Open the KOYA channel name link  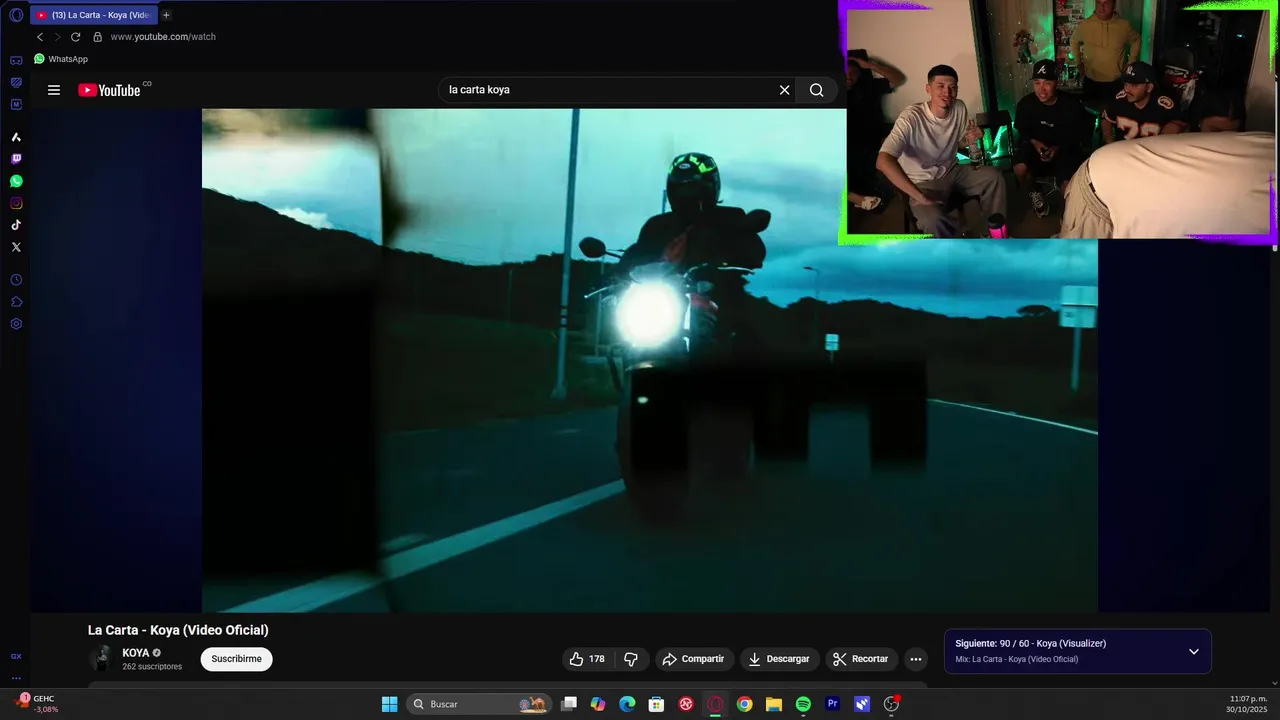point(136,653)
